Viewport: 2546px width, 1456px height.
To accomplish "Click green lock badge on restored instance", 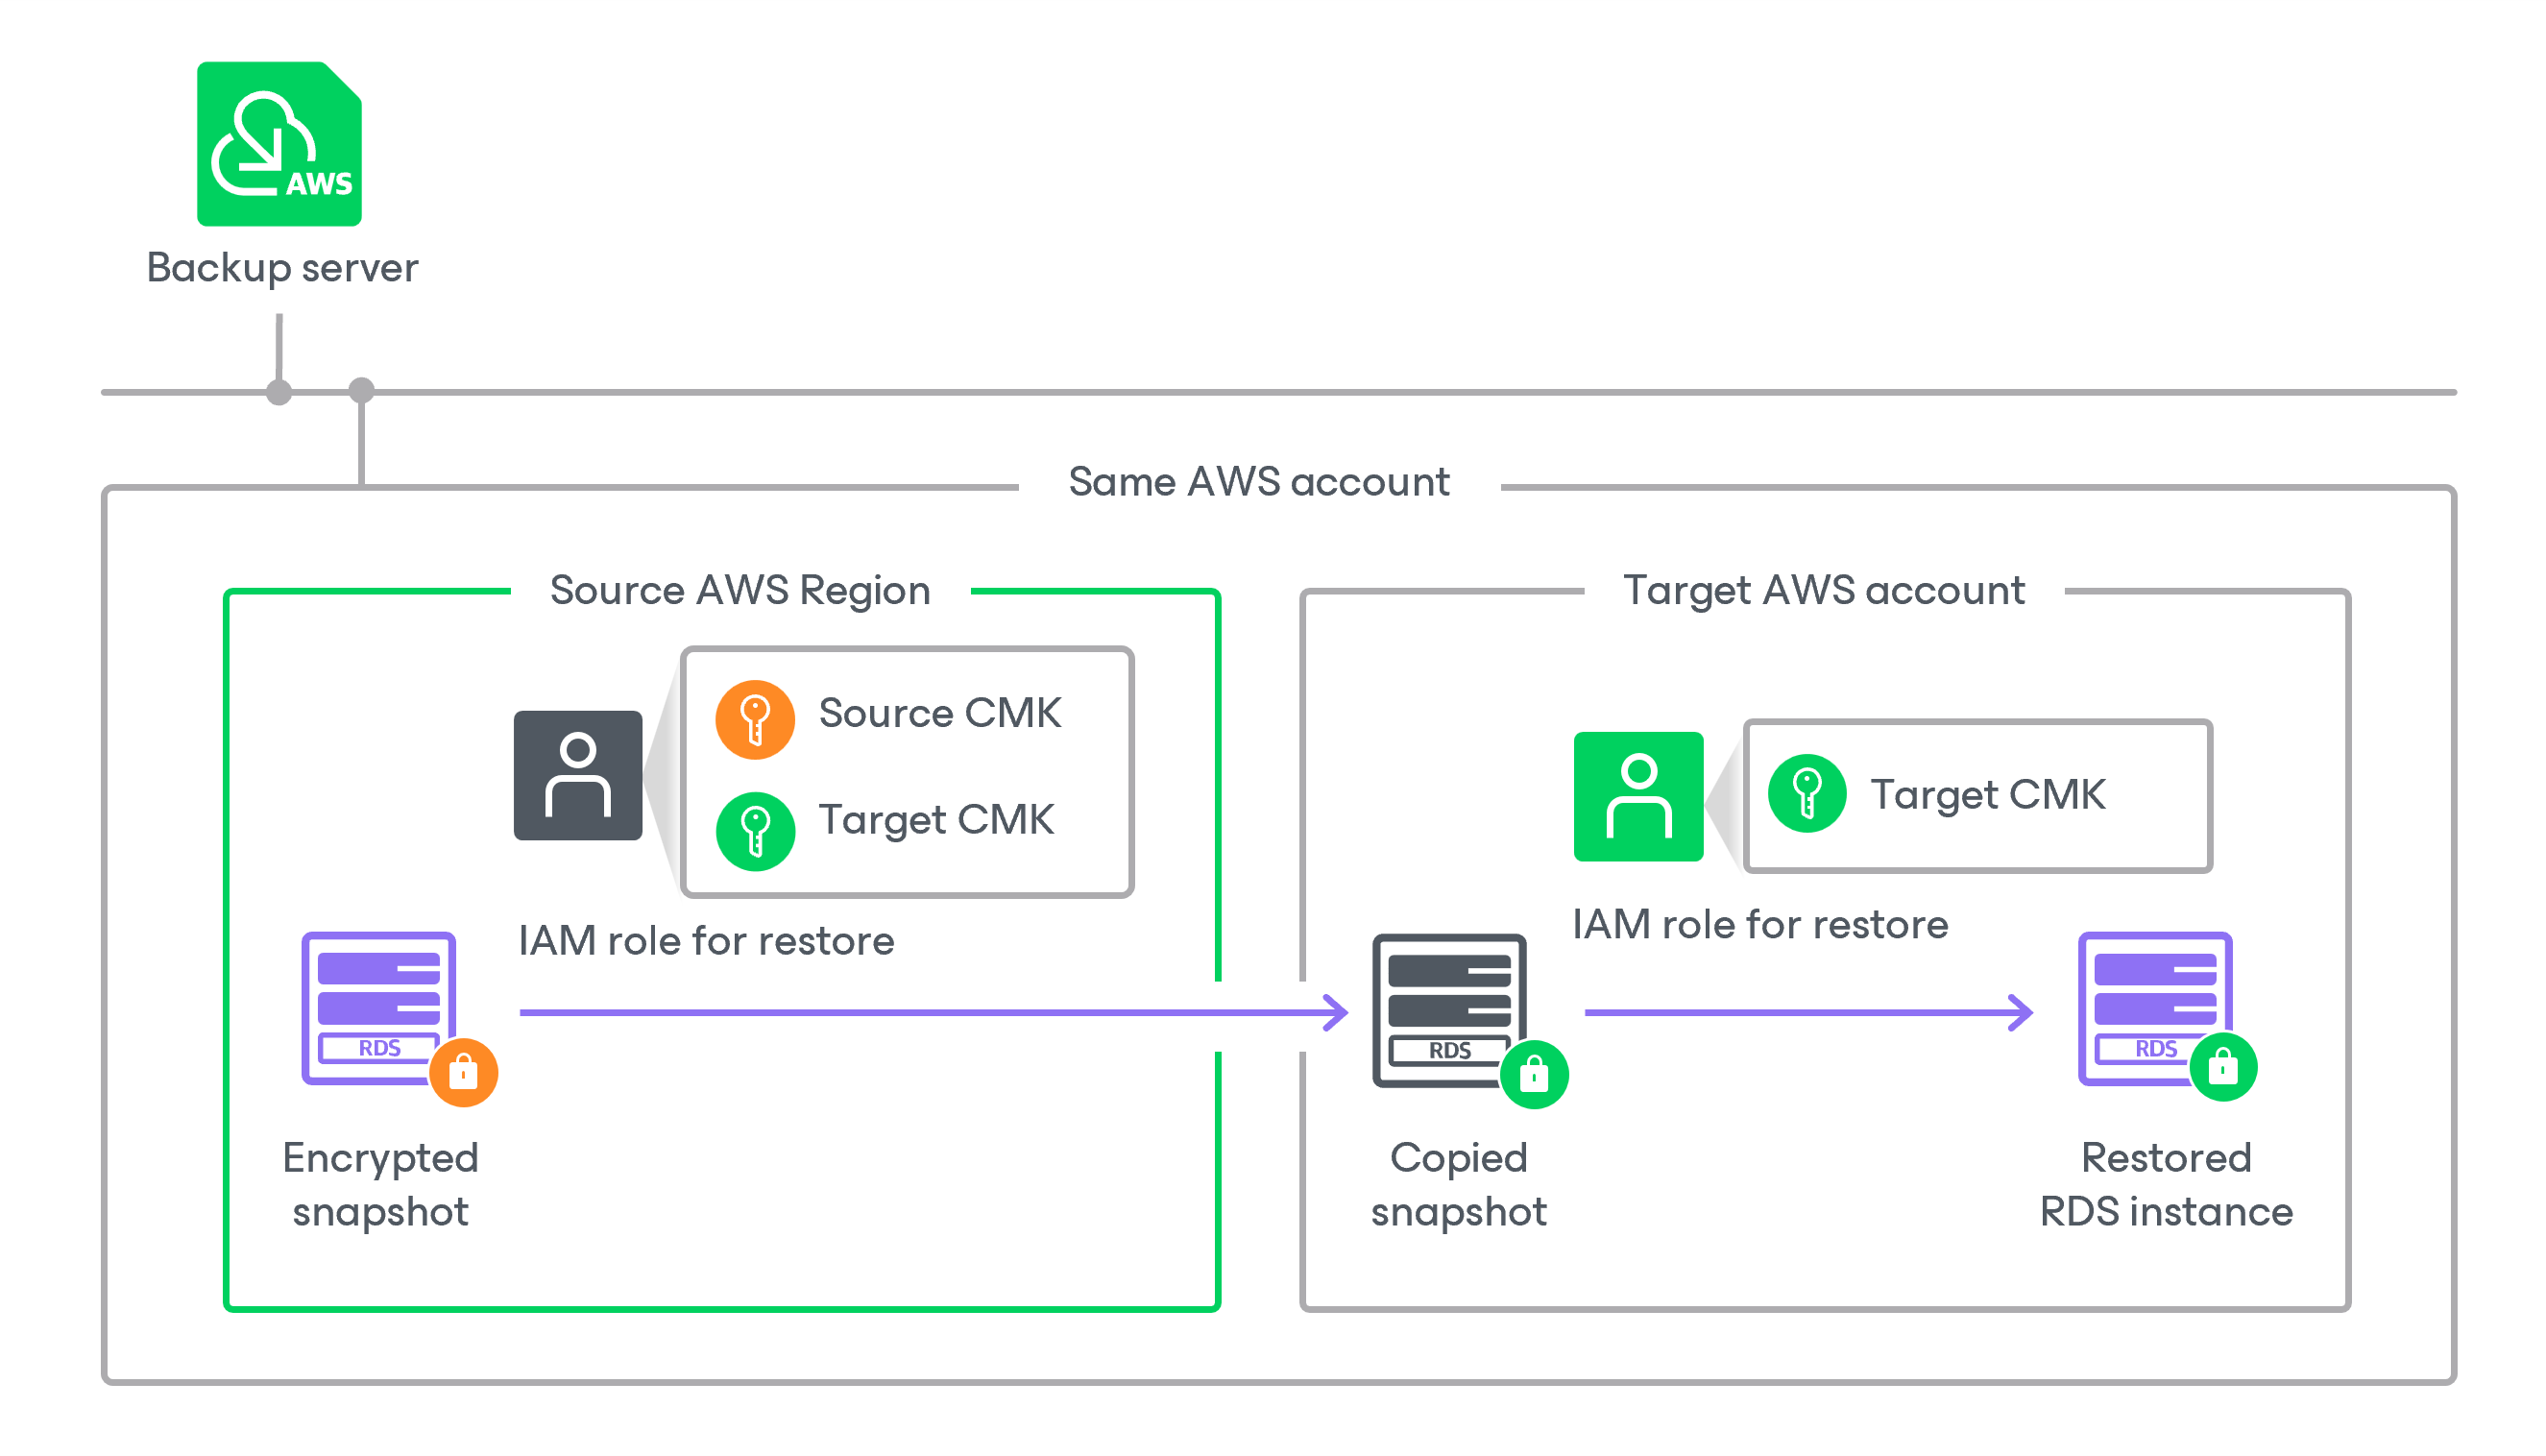I will tap(2223, 1067).
